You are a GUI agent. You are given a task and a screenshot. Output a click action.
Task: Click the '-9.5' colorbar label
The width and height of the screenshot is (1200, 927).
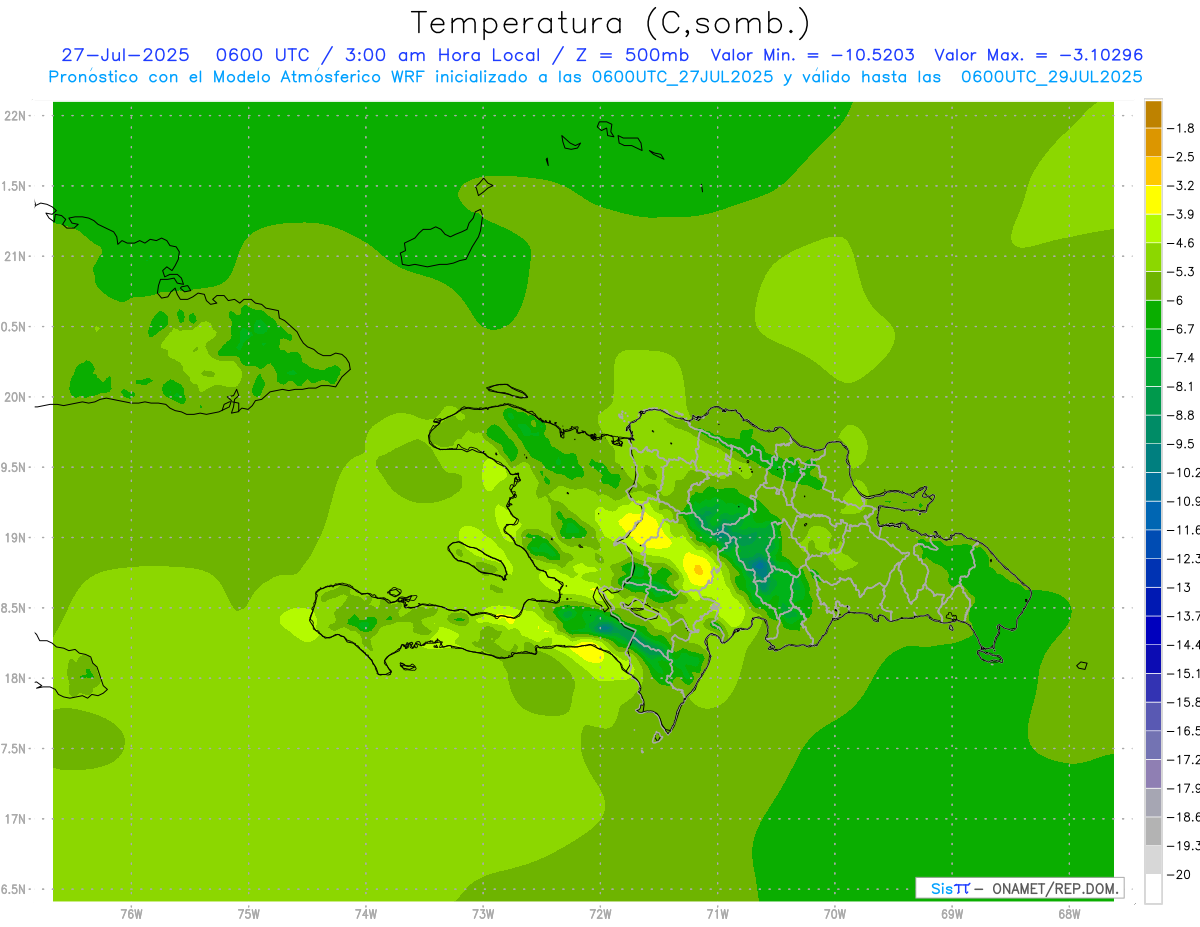click(x=1183, y=444)
